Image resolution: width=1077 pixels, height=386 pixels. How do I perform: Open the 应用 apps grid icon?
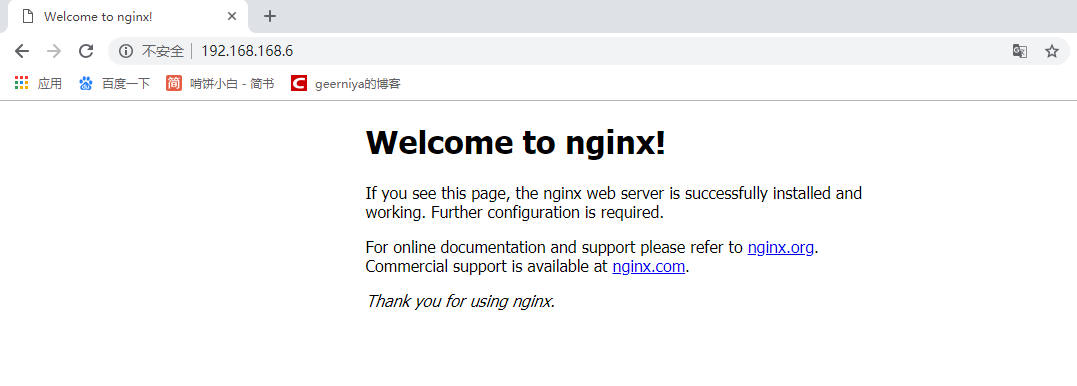[21, 84]
